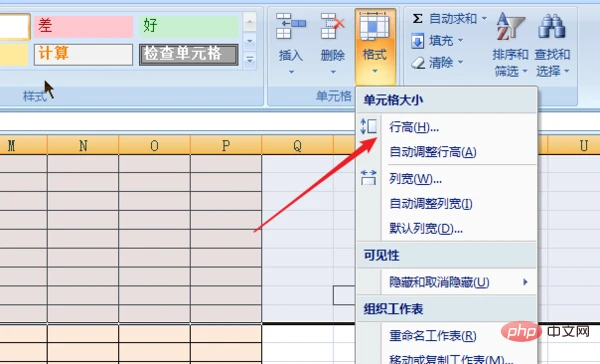Select column Q header

tap(297, 145)
